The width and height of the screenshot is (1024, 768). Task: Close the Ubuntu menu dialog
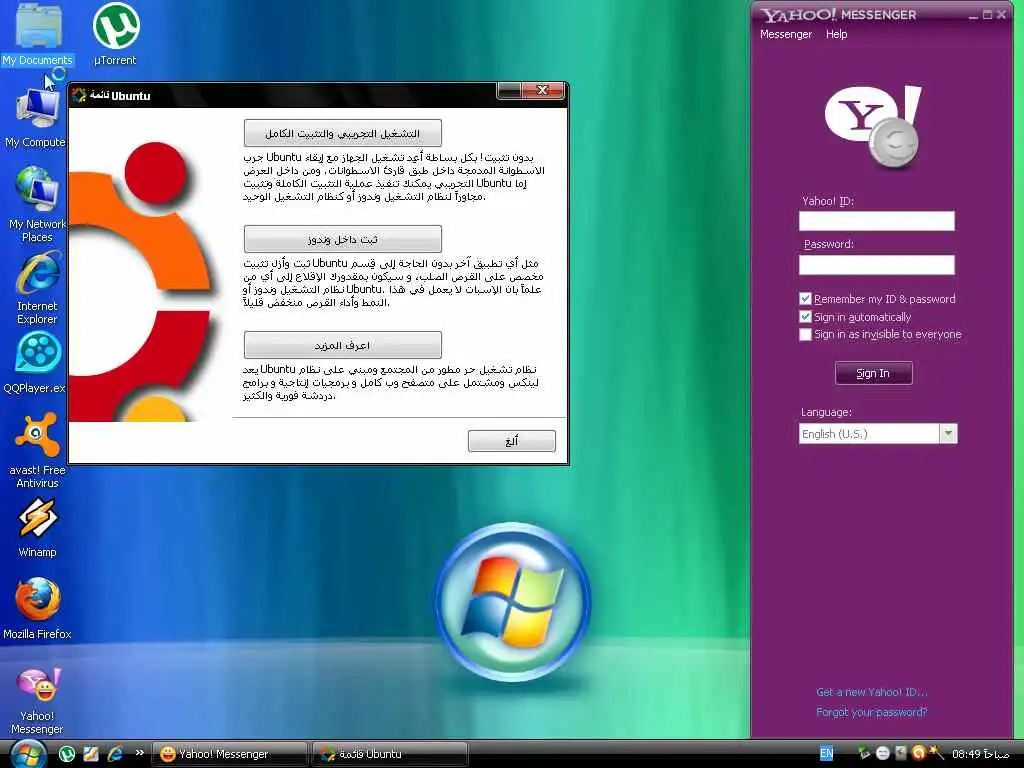542,90
